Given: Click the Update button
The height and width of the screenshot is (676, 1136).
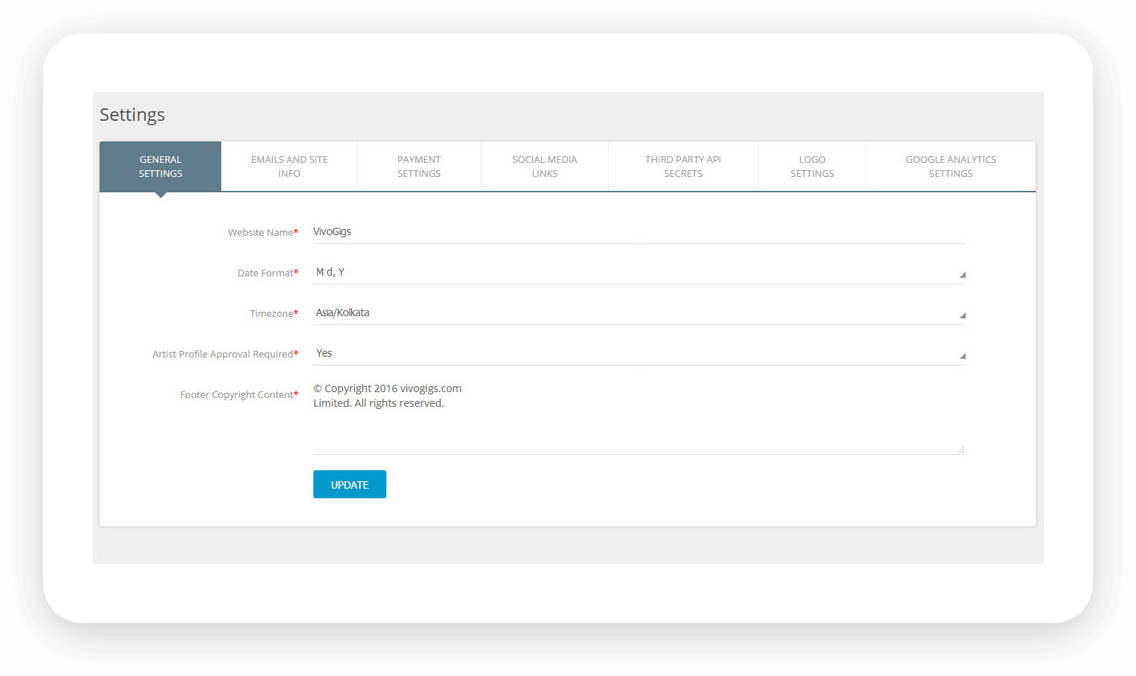Looking at the screenshot, I should point(349,484).
